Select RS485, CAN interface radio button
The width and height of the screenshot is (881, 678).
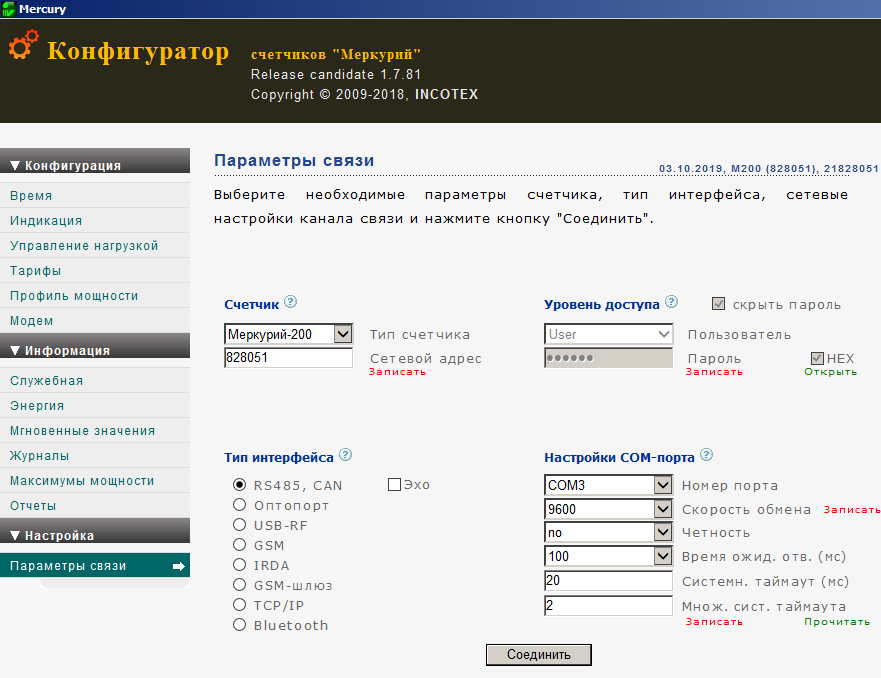240,485
